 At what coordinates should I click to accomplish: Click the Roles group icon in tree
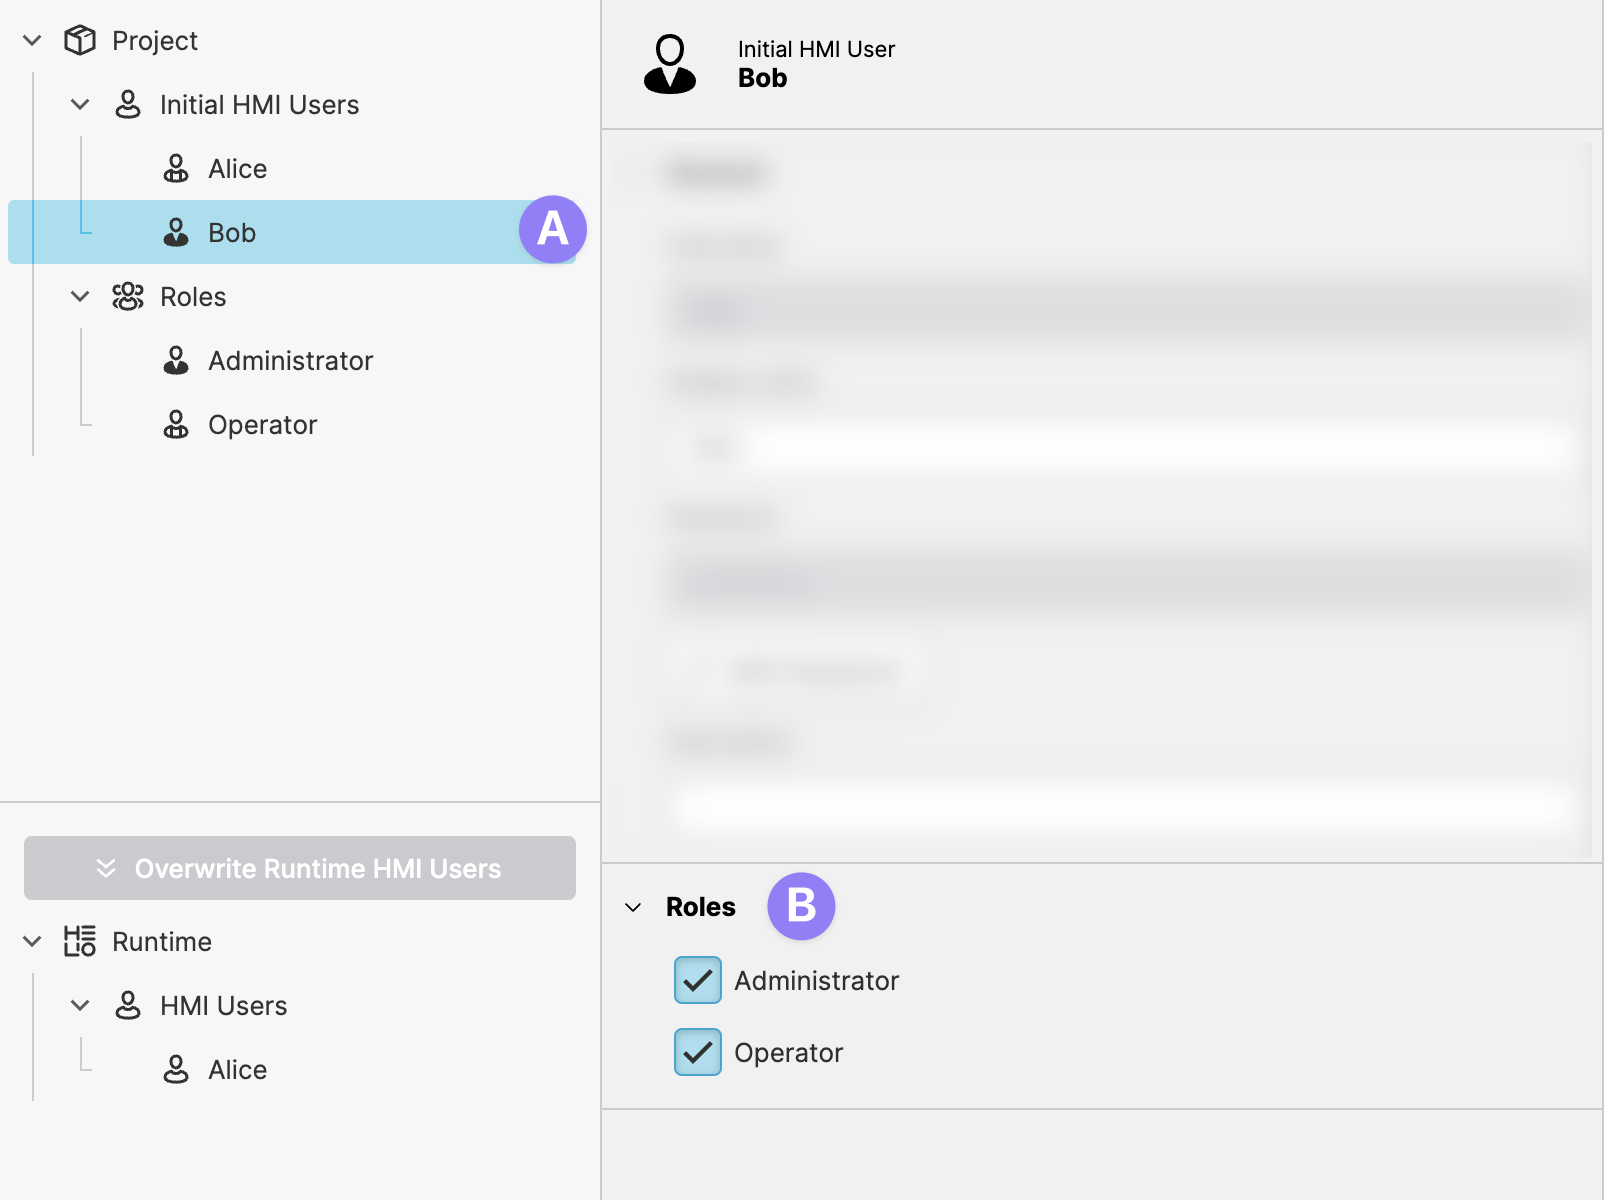(x=128, y=297)
